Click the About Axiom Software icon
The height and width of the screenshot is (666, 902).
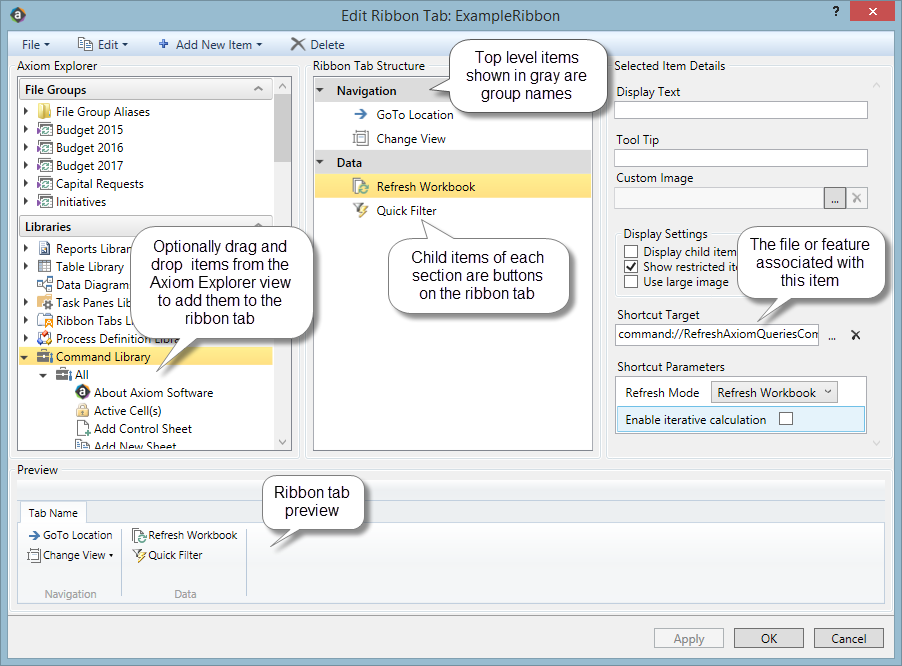(x=83, y=392)
